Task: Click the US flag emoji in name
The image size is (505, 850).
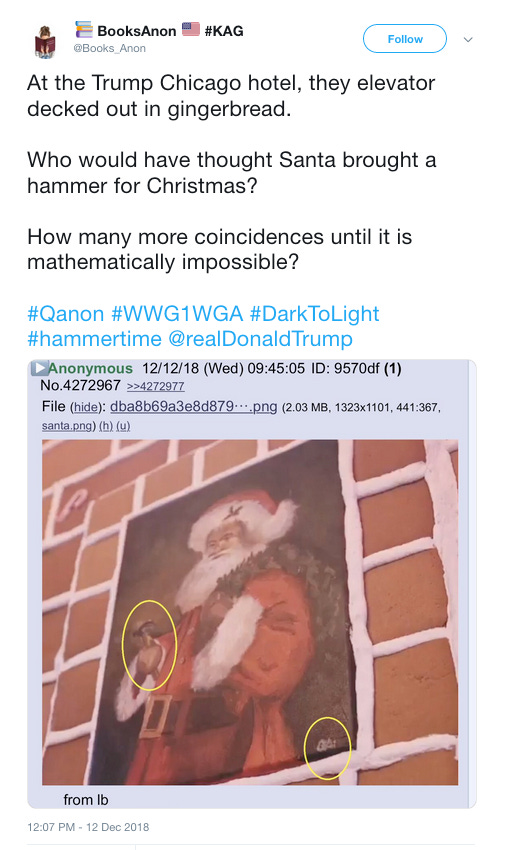Action: click(191, 29)
